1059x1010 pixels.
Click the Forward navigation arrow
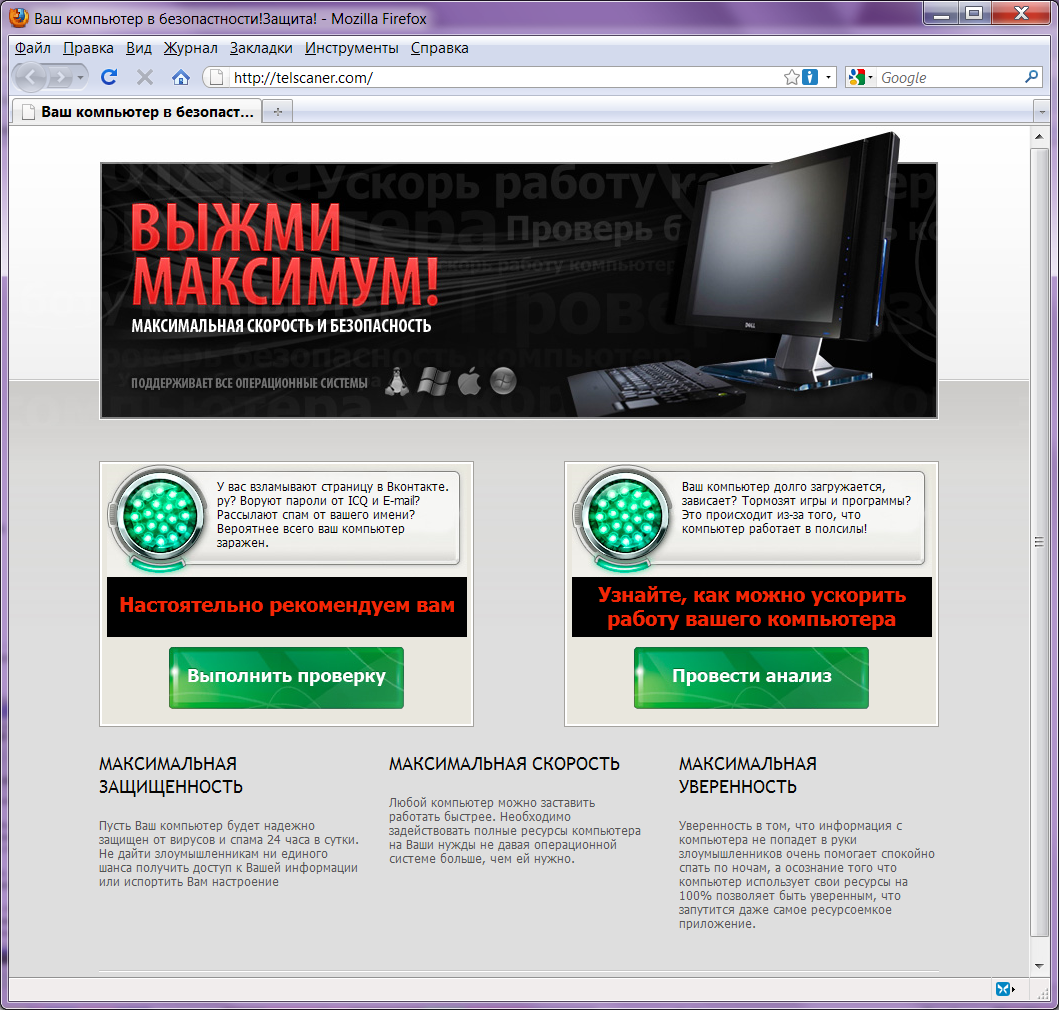[61, 78]
